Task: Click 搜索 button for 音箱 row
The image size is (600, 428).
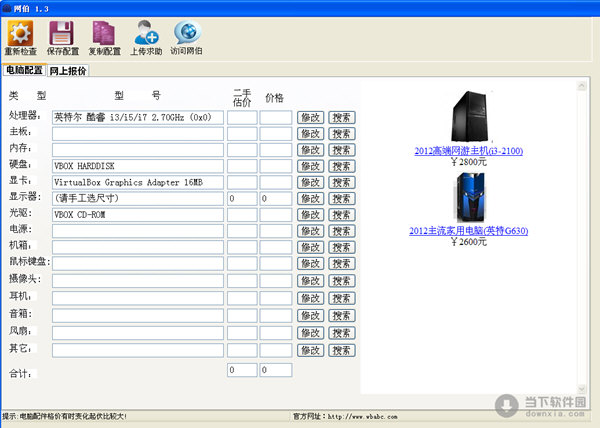Action: point(342,316)
